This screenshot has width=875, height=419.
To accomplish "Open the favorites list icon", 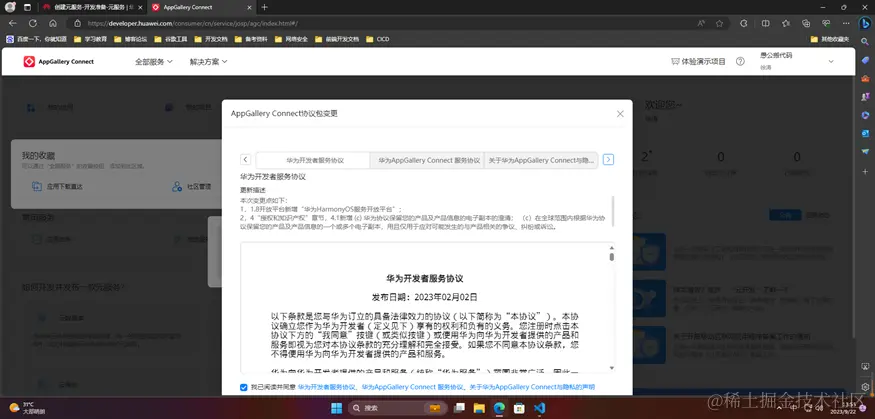I will [x=786, y=23].
